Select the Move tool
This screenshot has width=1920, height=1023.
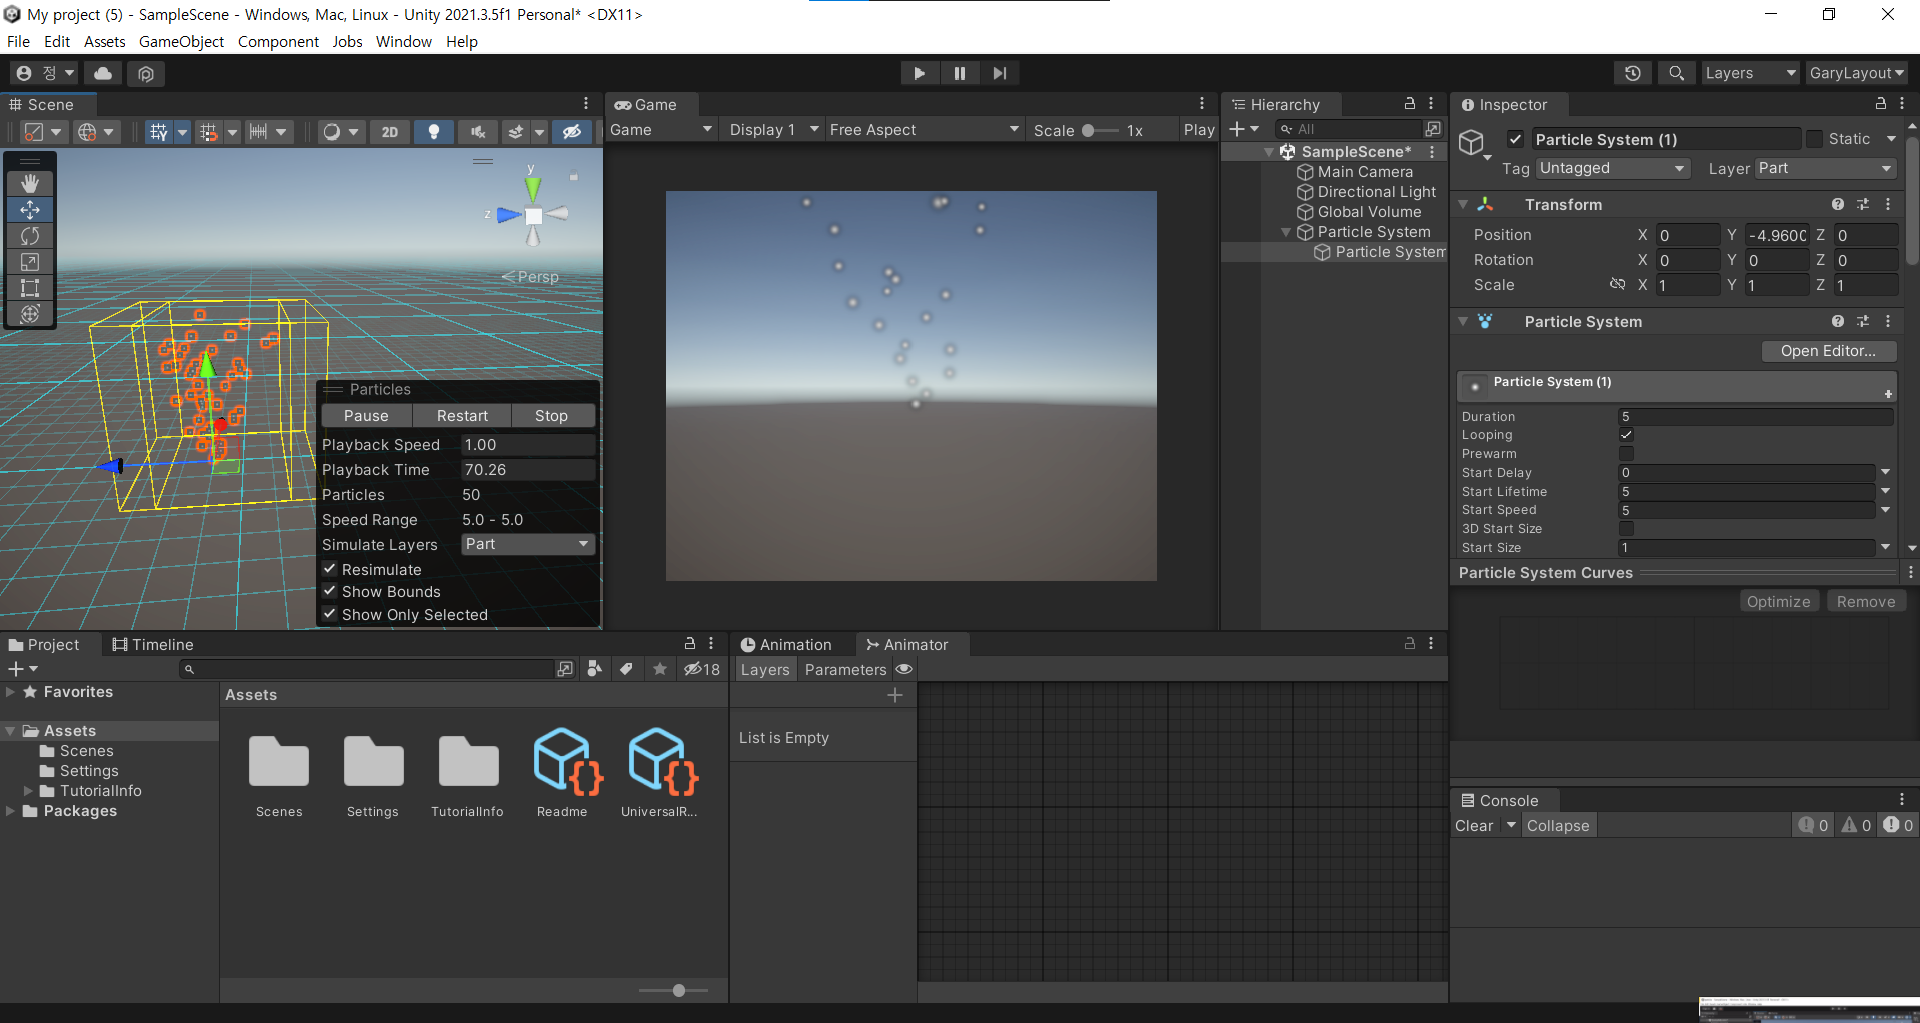click(x=30, y=209)
